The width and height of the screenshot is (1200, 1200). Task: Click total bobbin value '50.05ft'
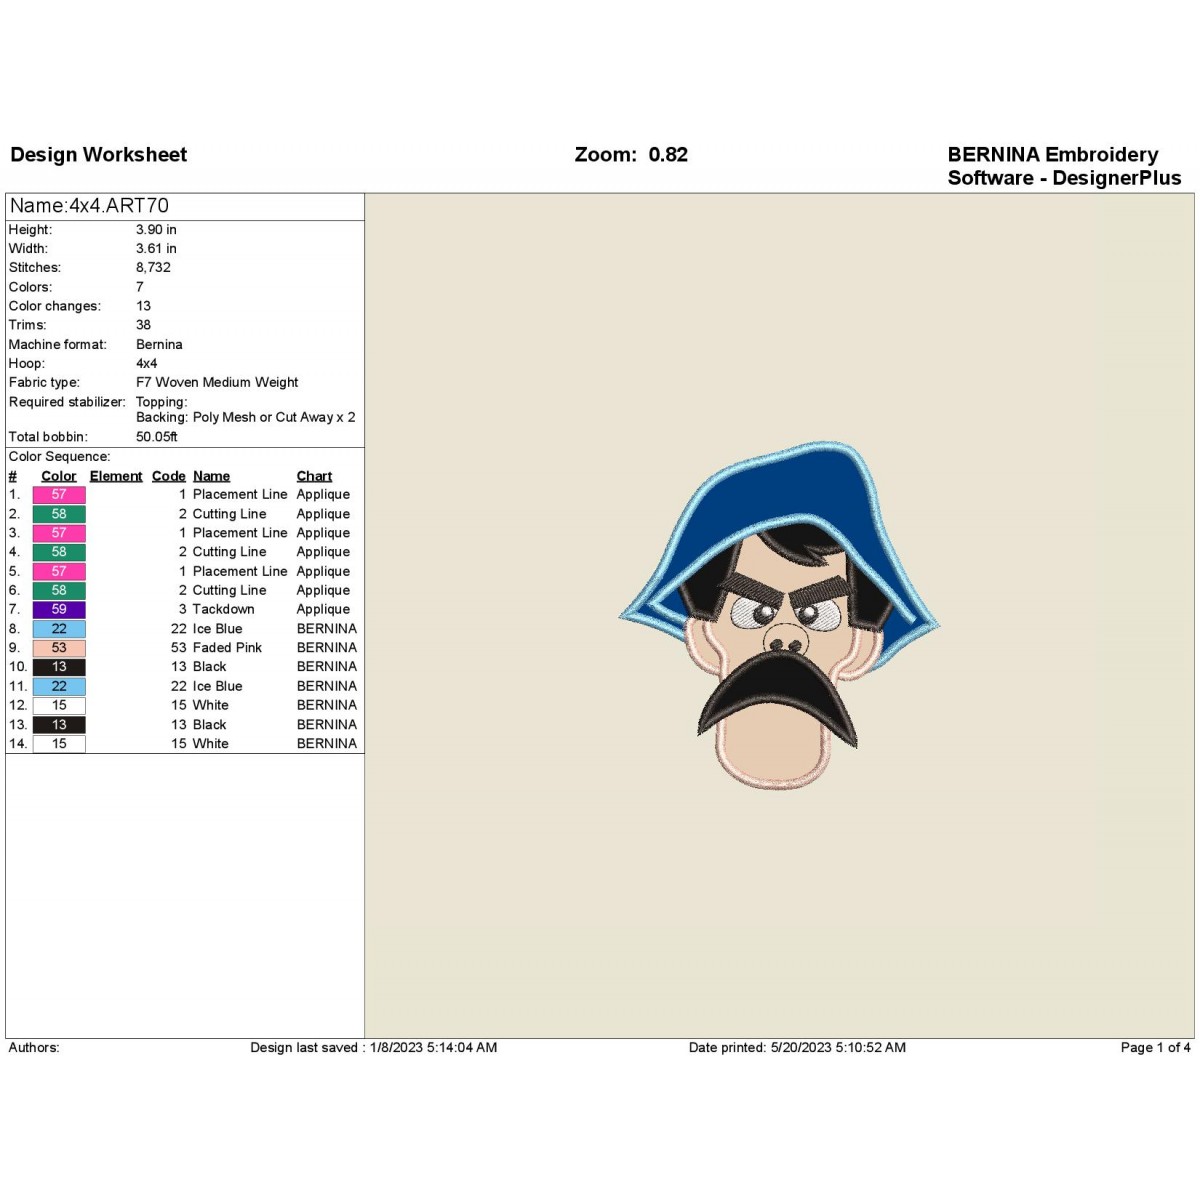(157, 437)
